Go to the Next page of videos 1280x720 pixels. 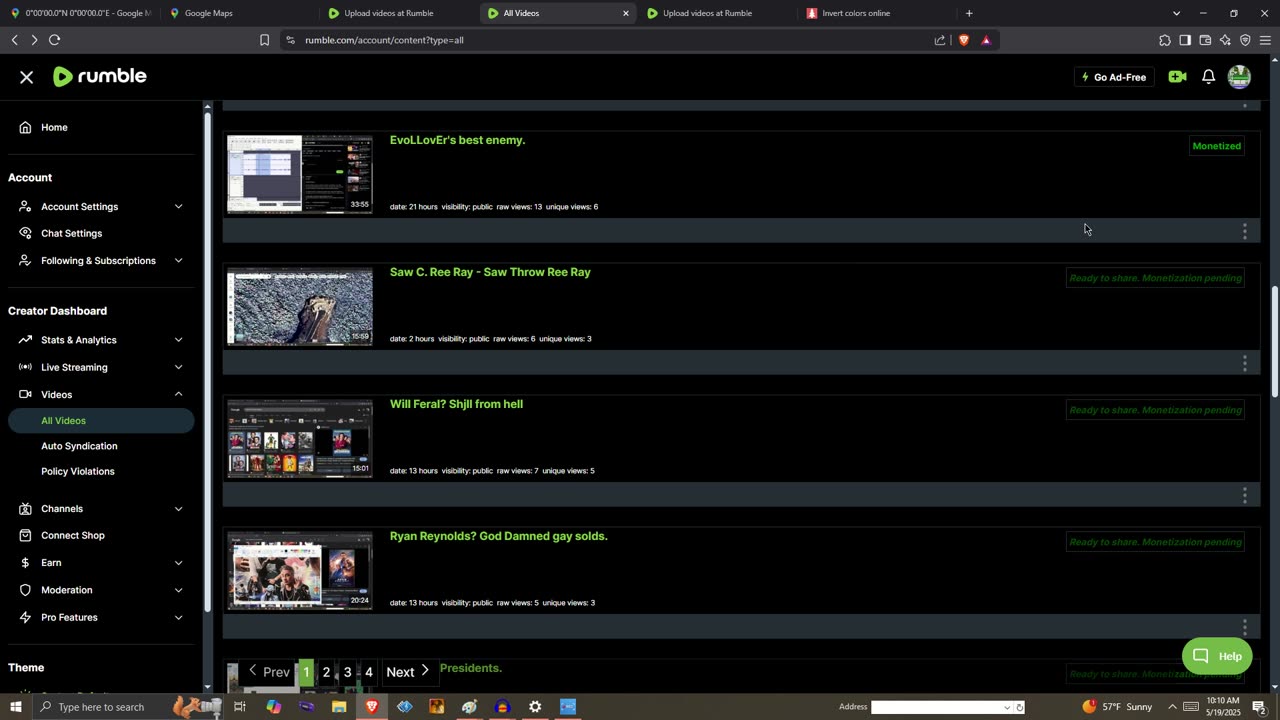click(x=408, y=672)
